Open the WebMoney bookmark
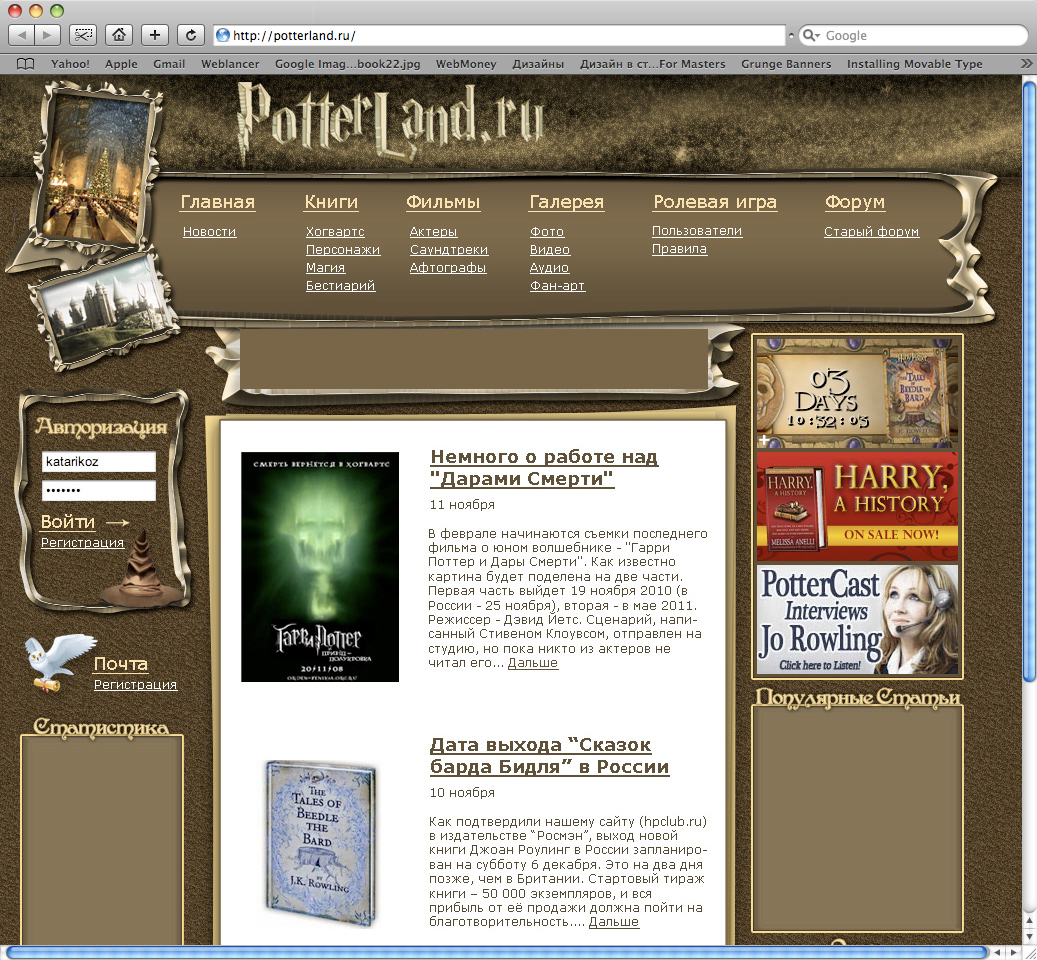 [466, 64]
